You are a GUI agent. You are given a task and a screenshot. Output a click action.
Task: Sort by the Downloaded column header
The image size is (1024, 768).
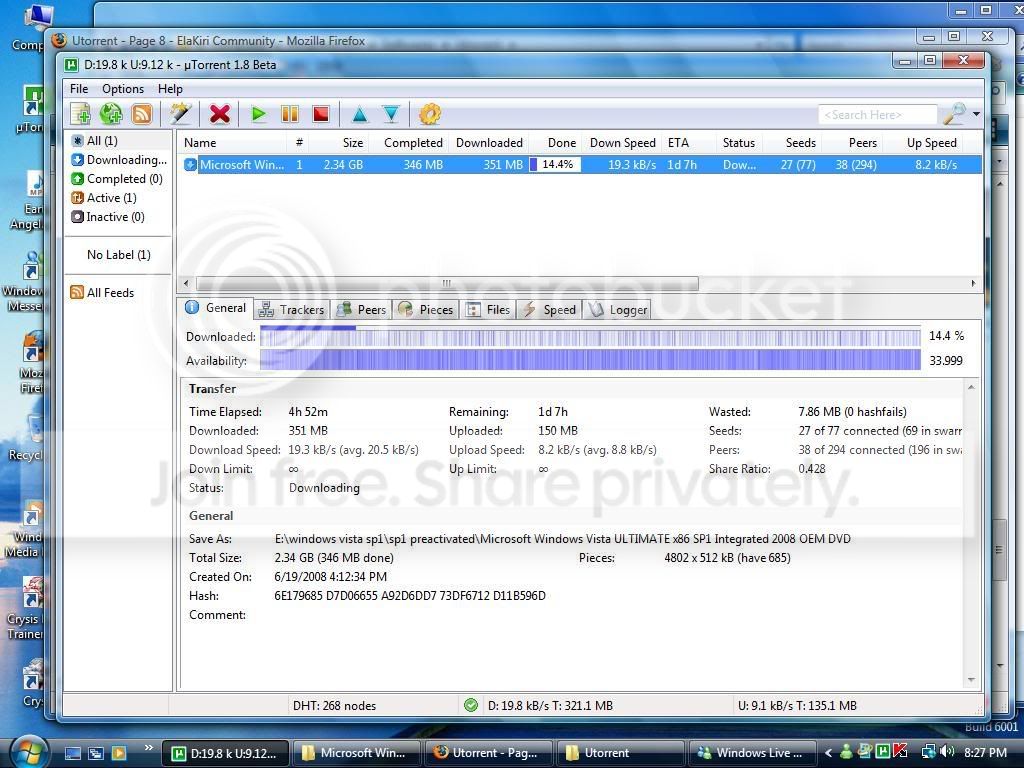[x=488, y=142]
